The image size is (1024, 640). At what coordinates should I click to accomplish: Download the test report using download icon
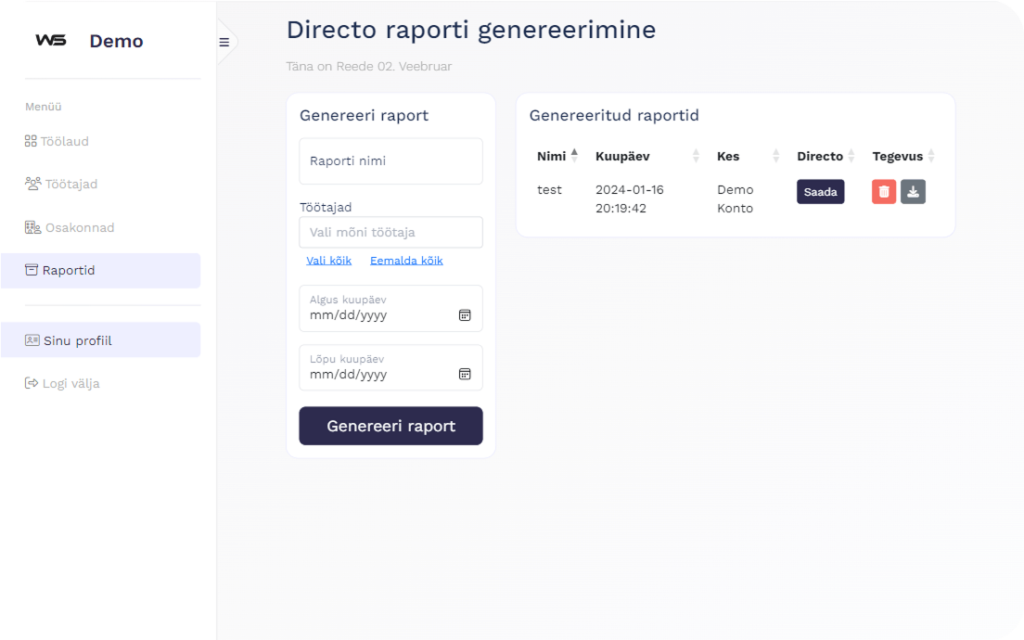pyautogui.click(x=913, y=192)
